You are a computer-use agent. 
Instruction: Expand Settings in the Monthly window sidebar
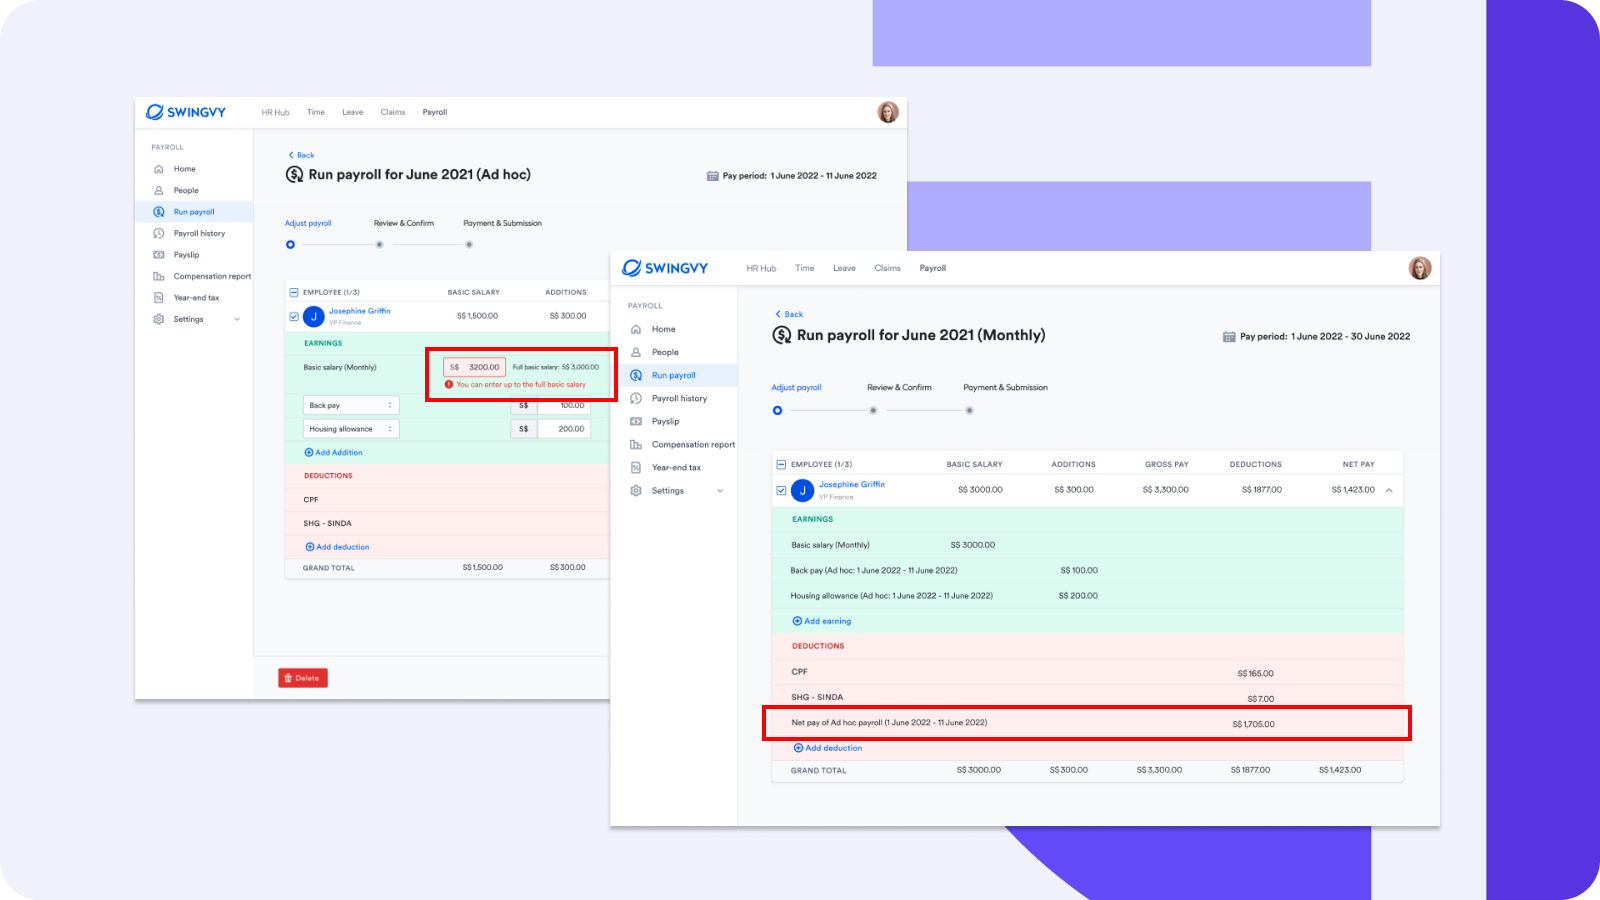click(x=719, y=491)
